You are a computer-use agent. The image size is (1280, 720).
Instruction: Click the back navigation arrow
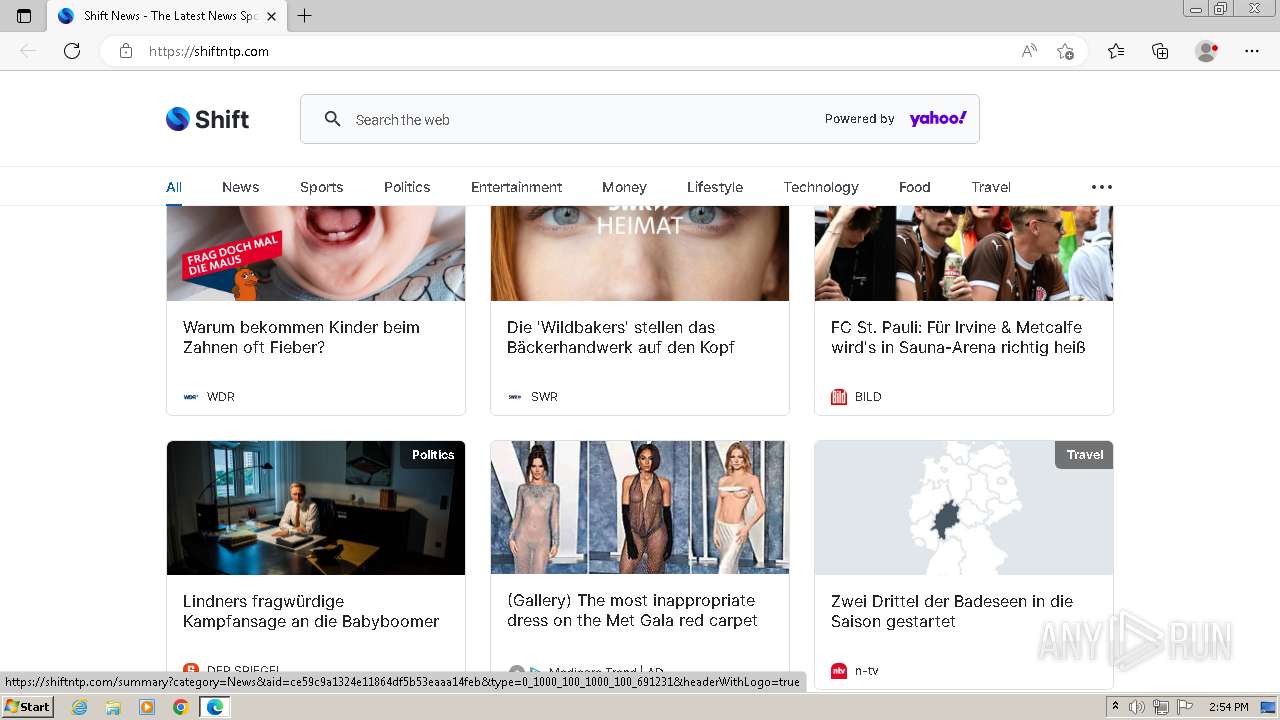(x=28, y=51)
